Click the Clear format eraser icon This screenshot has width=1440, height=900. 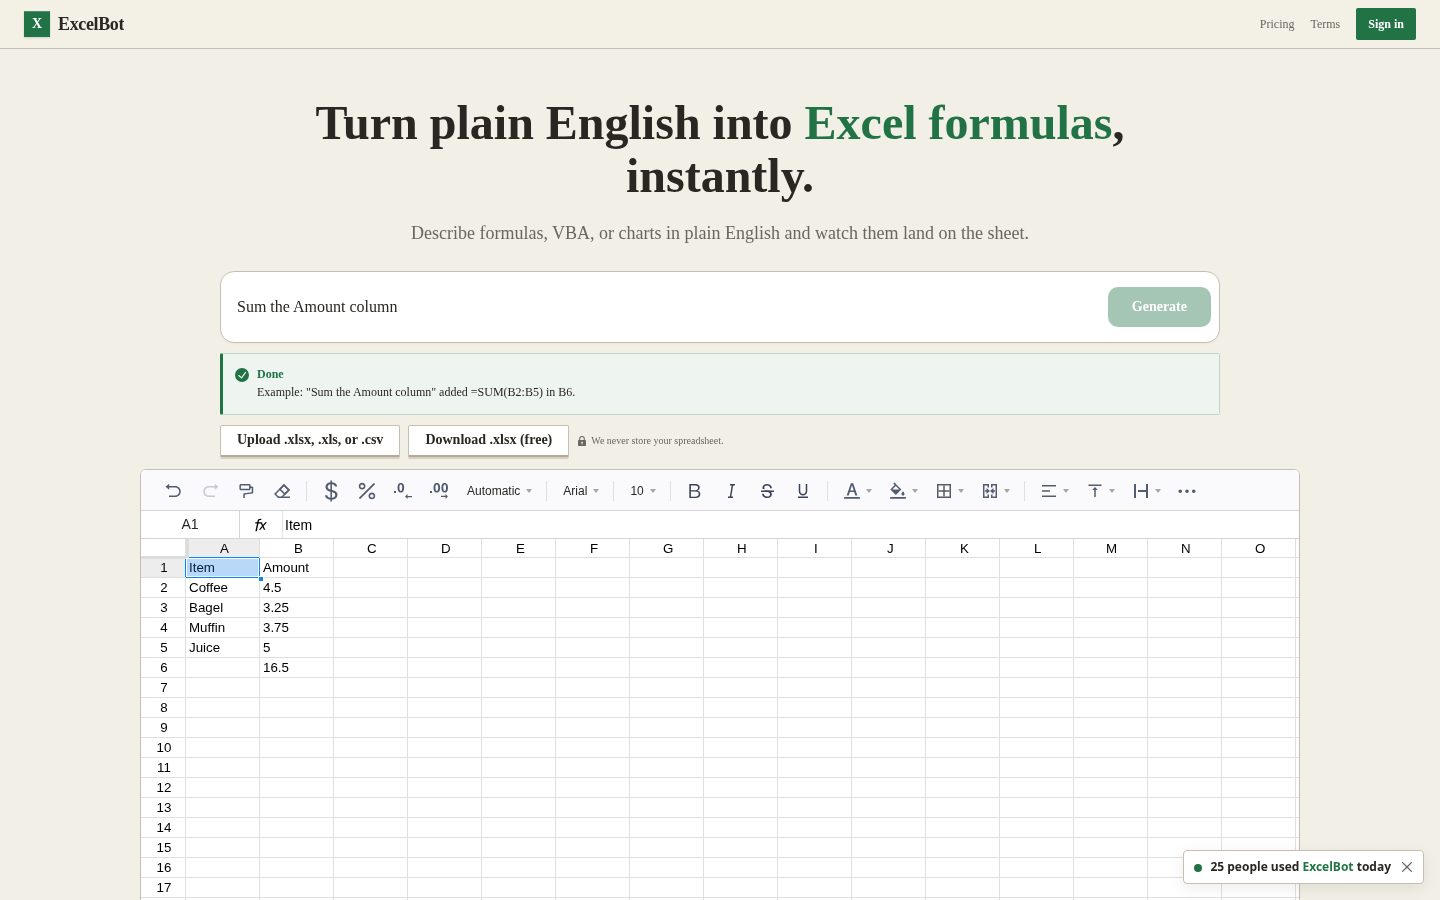[282, 491]
